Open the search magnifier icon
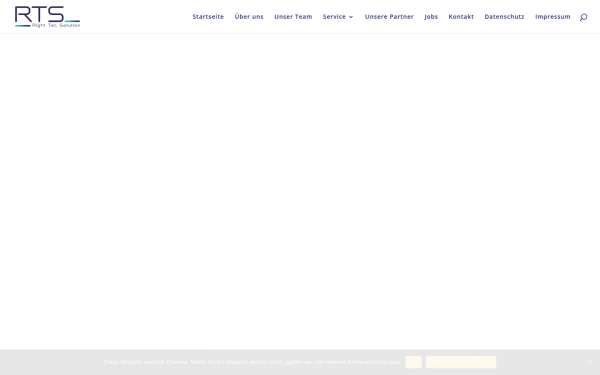The width and height of the screenshot is (600, 375). coord(583,17)
